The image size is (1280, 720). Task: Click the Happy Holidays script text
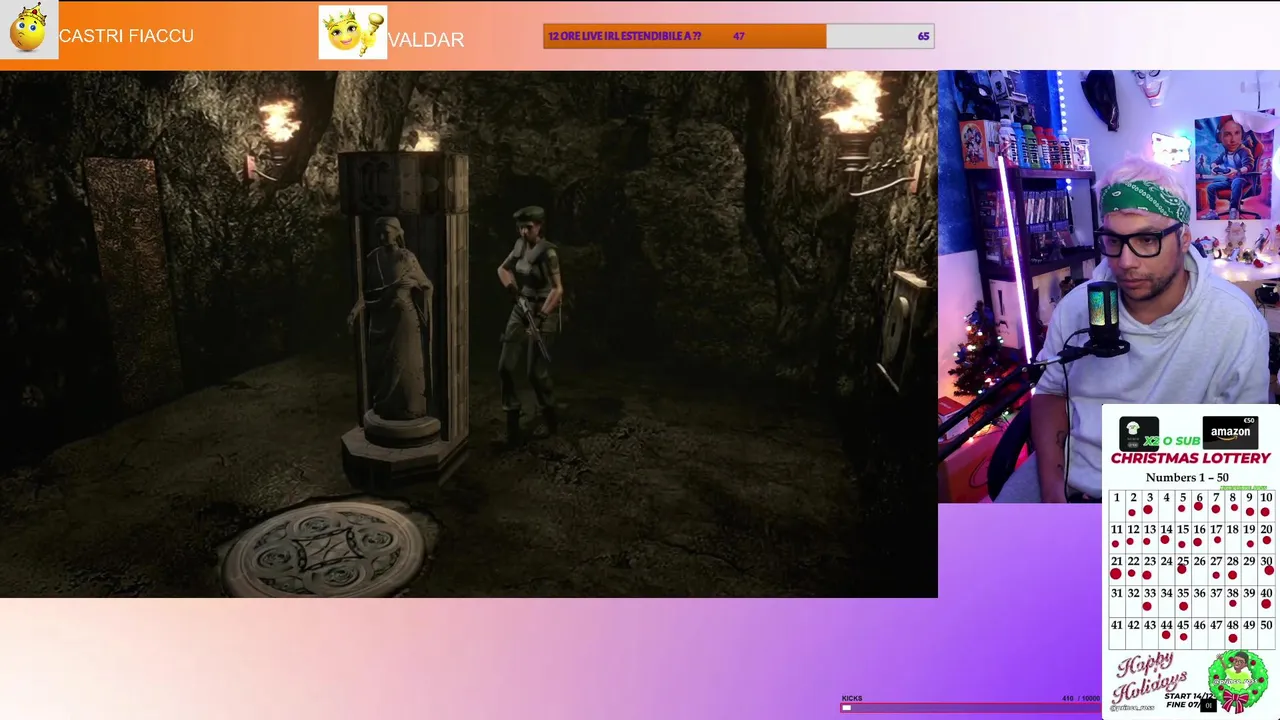coord(1151,679)
